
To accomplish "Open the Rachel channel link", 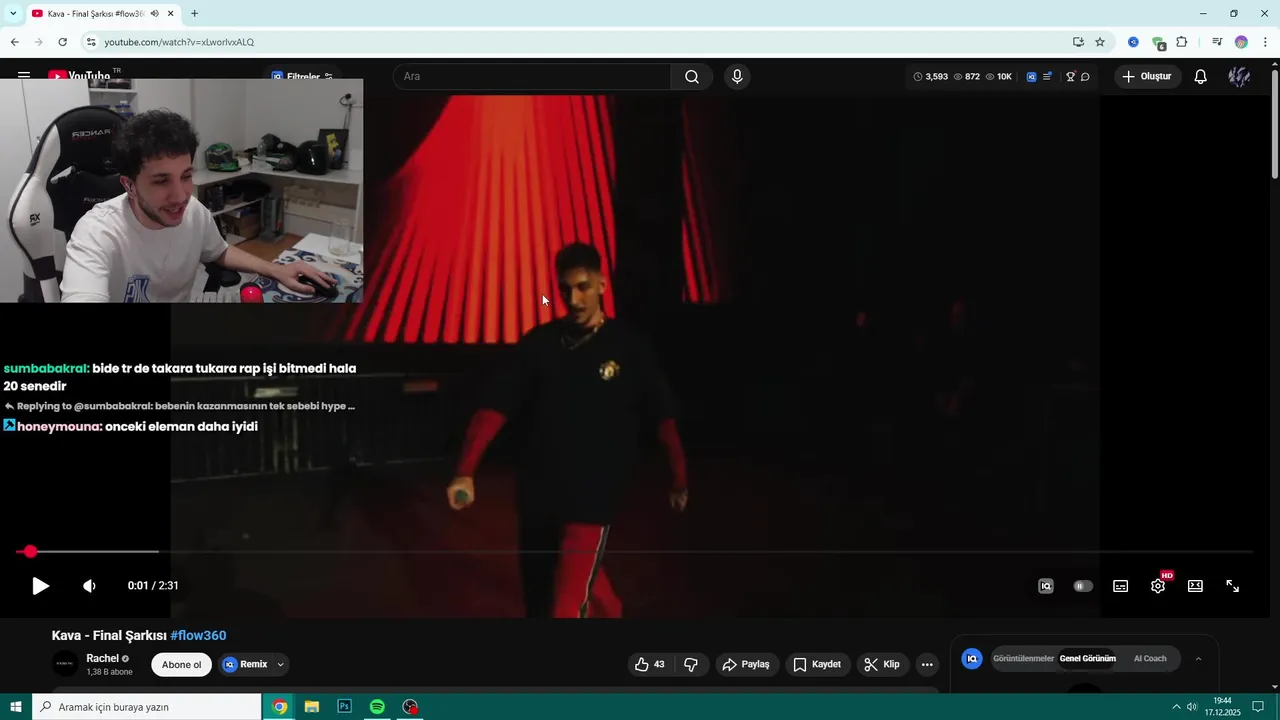I will [x=103, y=658].
